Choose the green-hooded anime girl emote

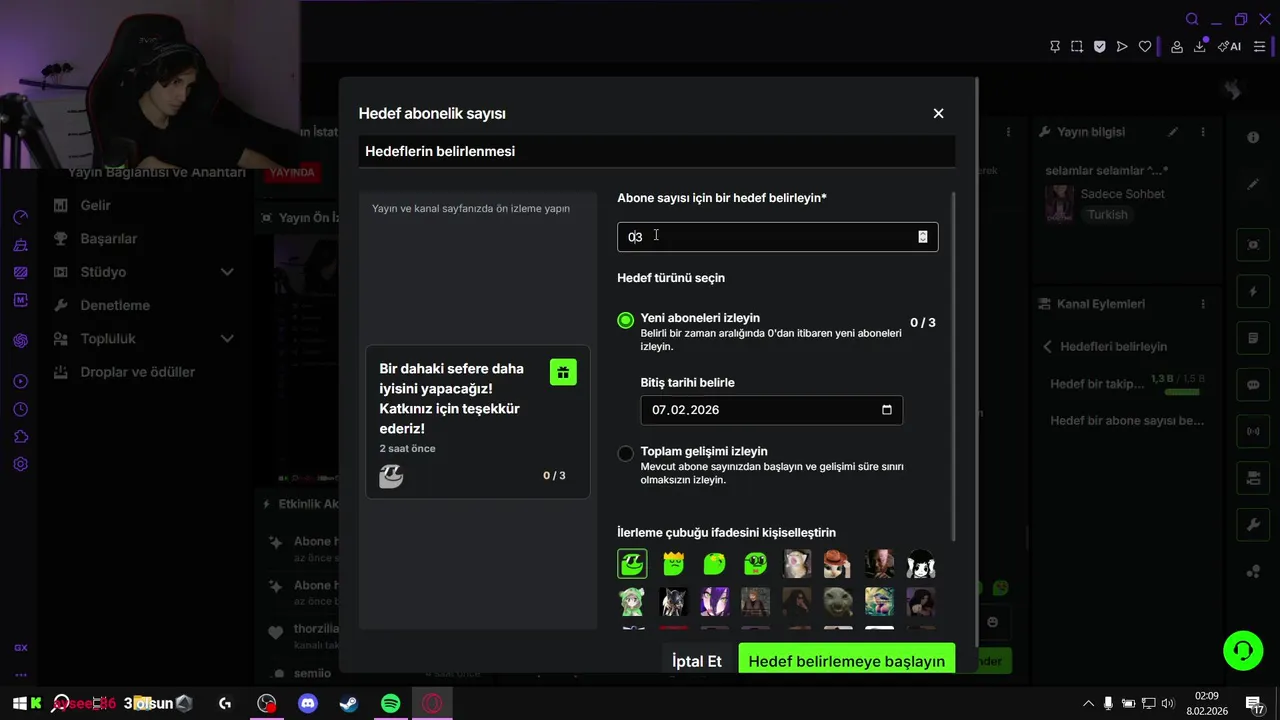coord(632,601)
